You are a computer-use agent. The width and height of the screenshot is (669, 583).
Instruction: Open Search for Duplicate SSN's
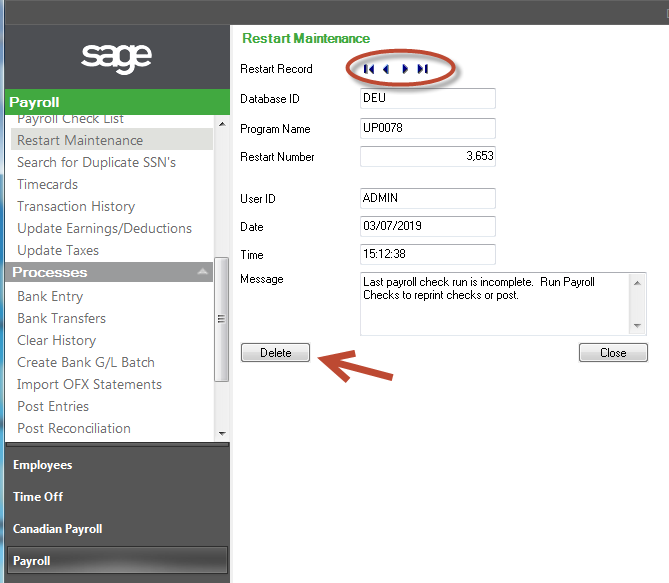coord(96,163)
